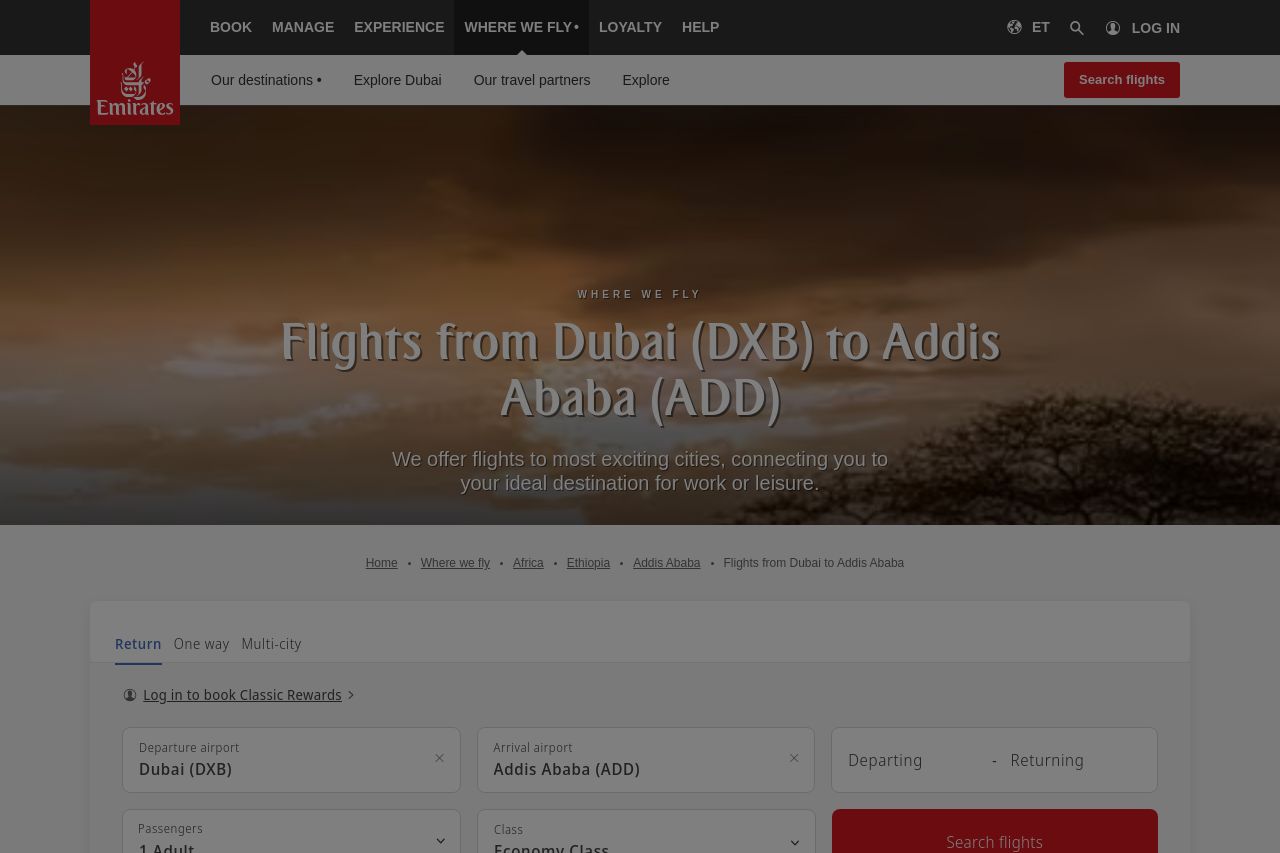Switch to the Multi-city tab
This screenshot has height=853, width=1280.
click(x=271, y=644)
